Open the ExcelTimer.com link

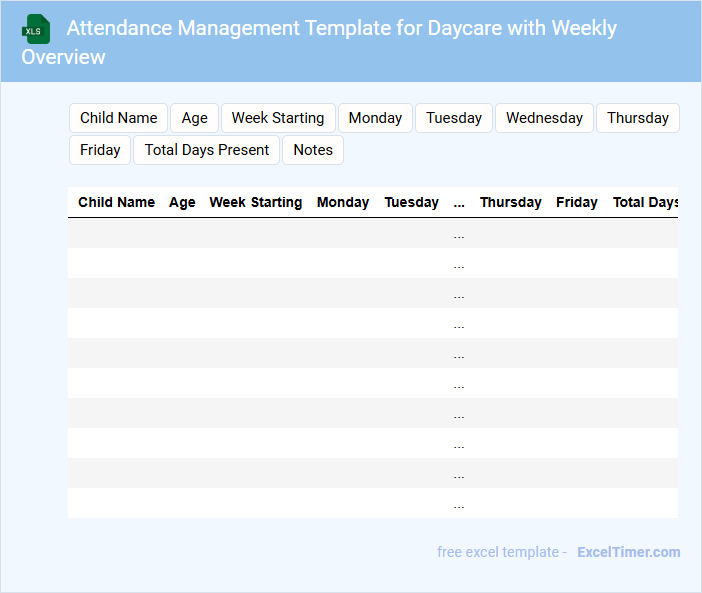(628, 552)
